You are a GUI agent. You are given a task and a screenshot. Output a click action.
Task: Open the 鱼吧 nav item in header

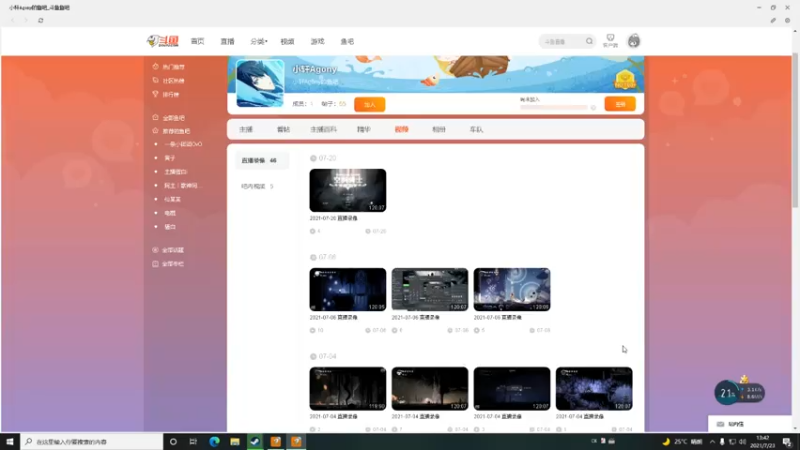(x=347, y=41)
